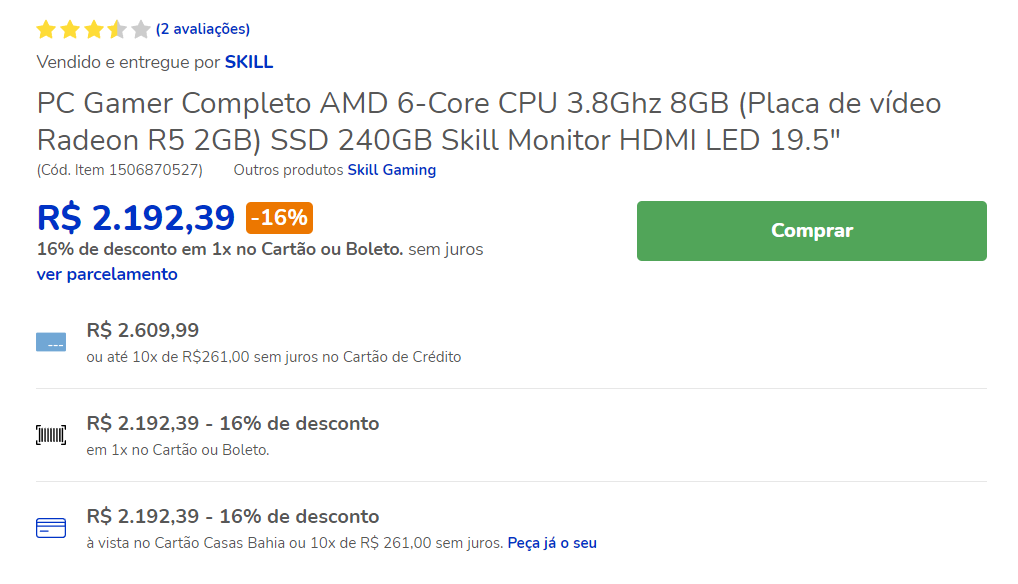Open the ver parcelamento link
The width and height of the screenshot is (1018, 584).
tap(107, 274)
